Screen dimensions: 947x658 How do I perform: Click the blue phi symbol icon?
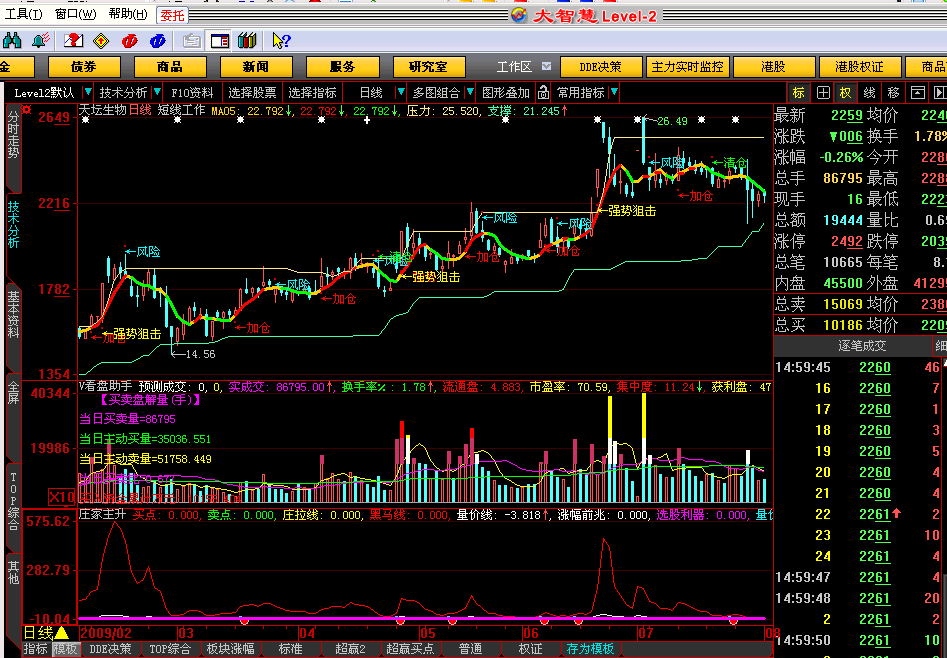(158, 40)
